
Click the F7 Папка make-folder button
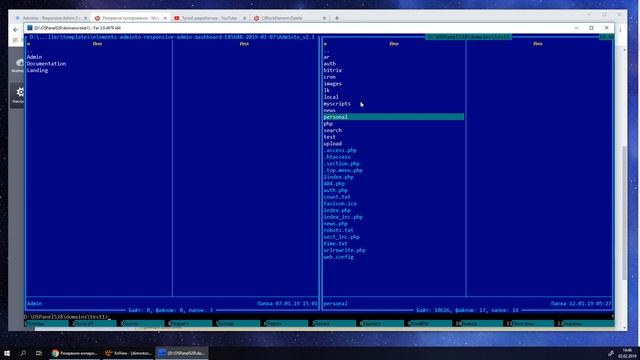click(333, 323)
